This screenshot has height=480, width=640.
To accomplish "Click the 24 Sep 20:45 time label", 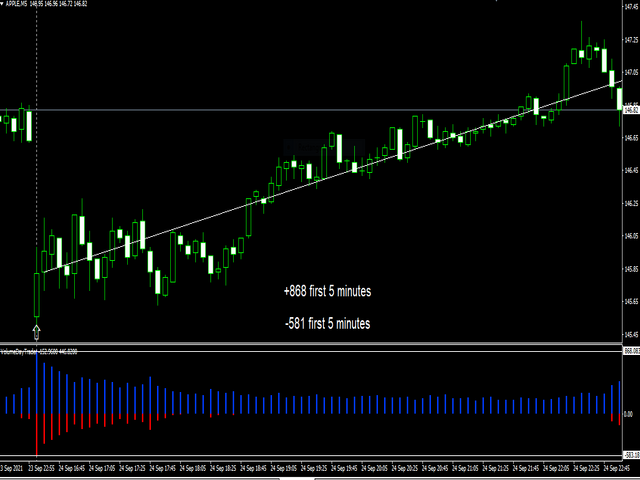I will point(435,468).
